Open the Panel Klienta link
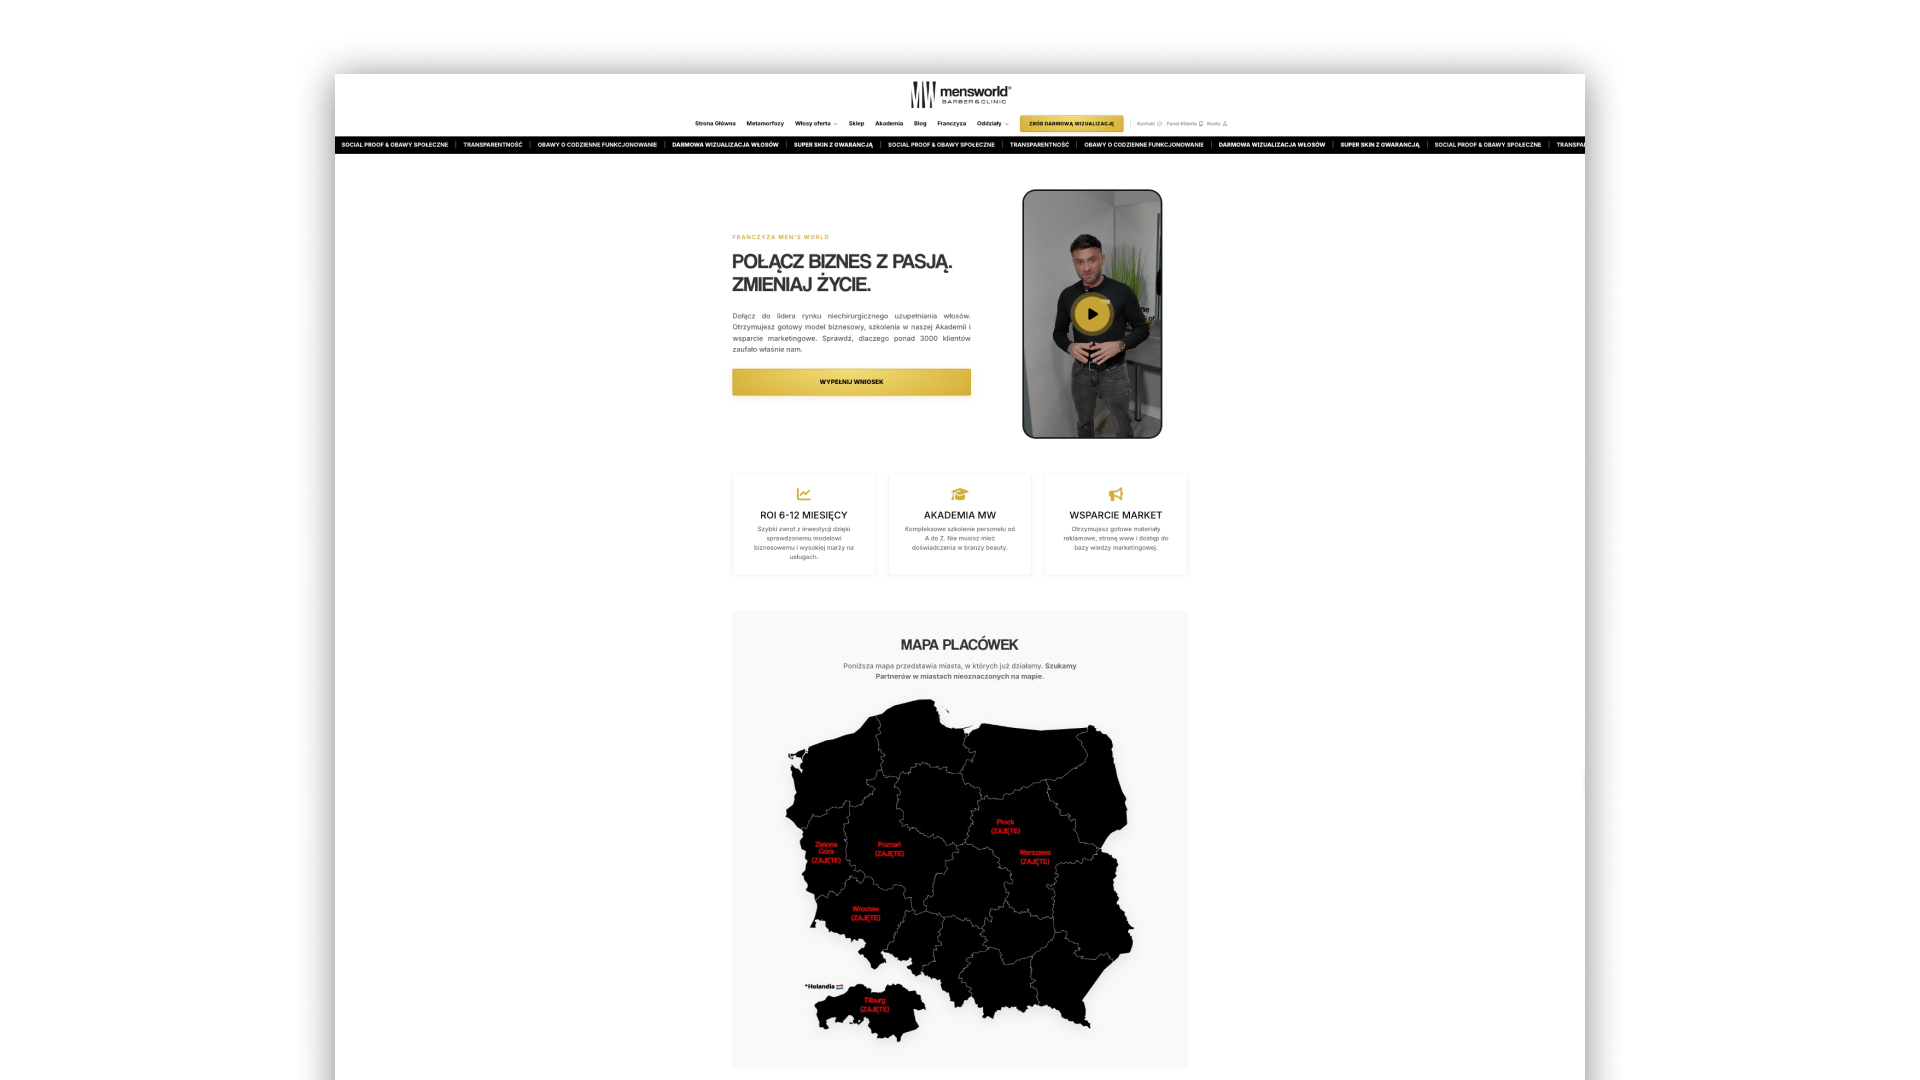The image size is (1920, 1080). pyautogui.click(x=1184, y=124)
